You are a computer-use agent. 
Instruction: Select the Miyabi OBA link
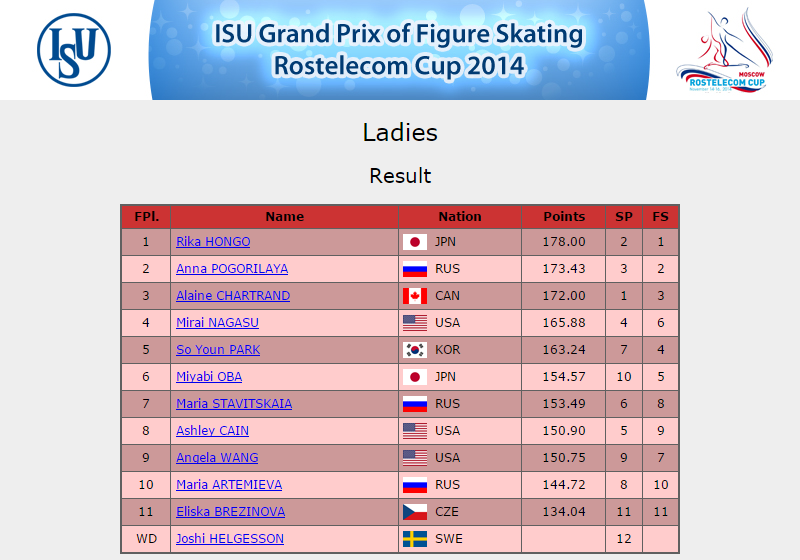coord(209,377)
